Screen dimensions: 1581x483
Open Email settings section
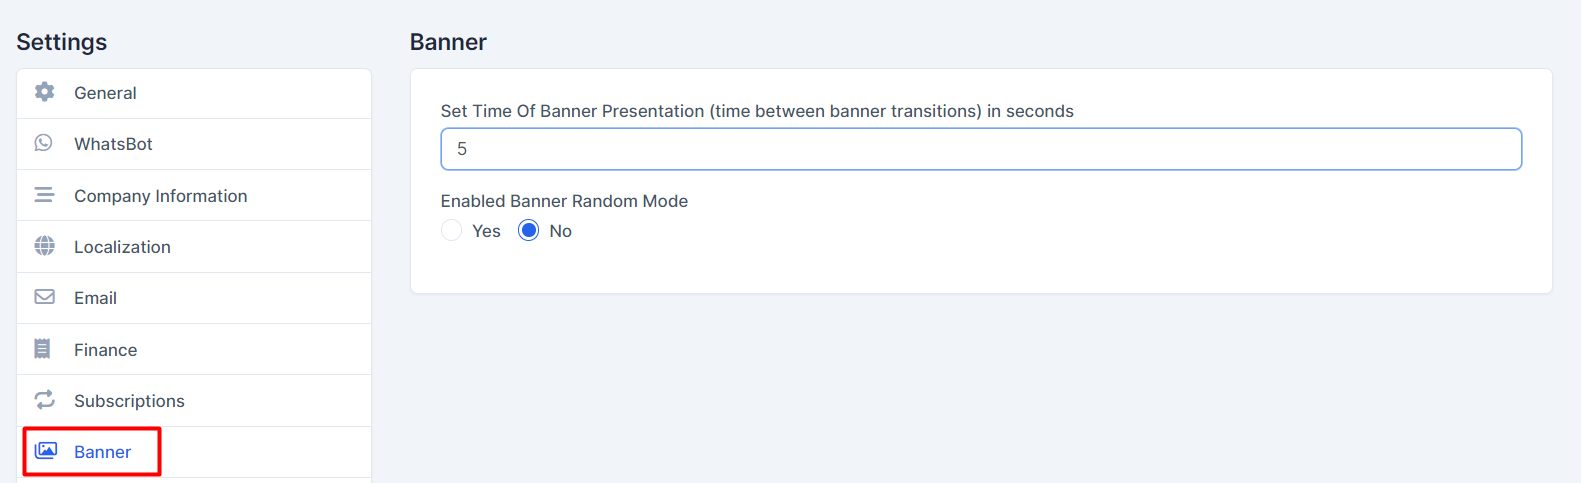tap(95, 298)
